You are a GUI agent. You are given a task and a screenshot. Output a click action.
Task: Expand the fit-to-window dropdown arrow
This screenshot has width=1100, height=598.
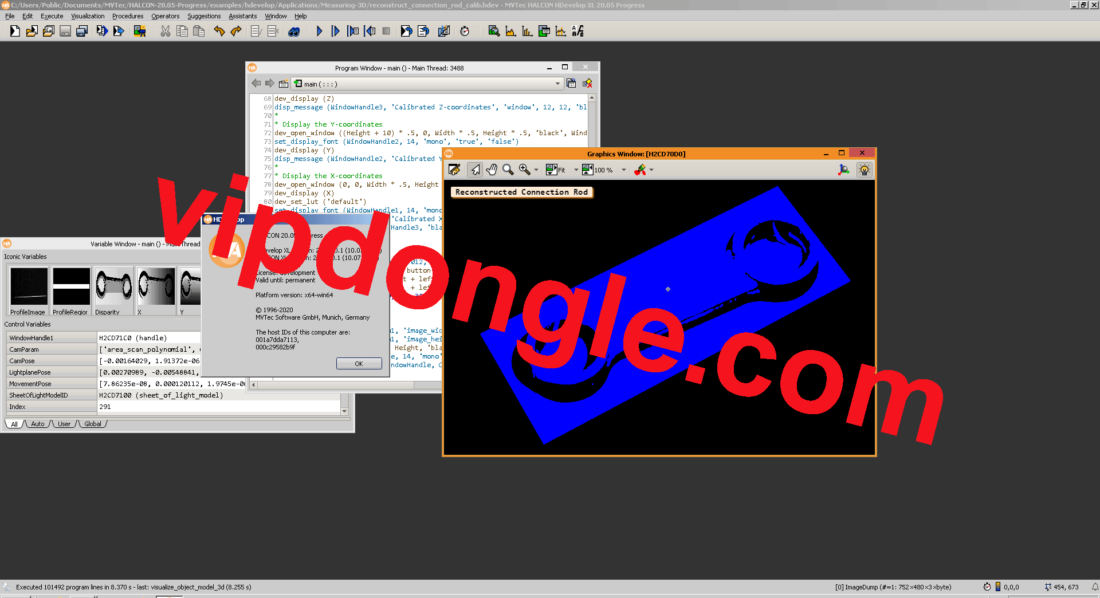576,169
